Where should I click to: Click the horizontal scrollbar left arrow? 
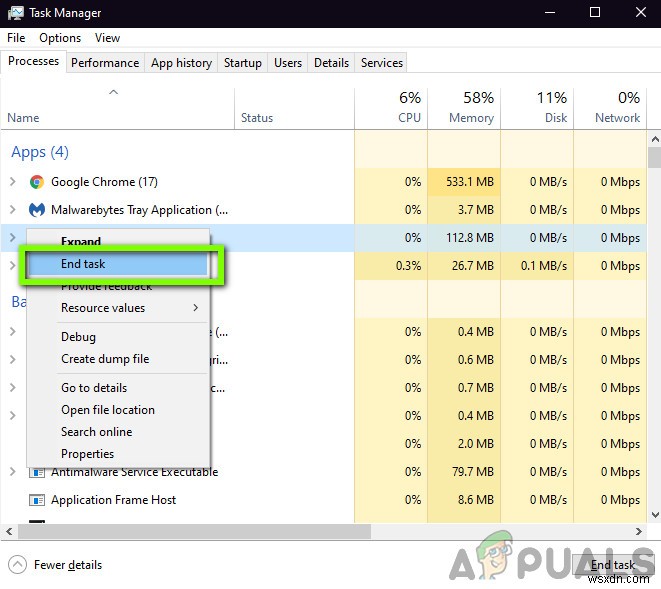click(9, 532)
